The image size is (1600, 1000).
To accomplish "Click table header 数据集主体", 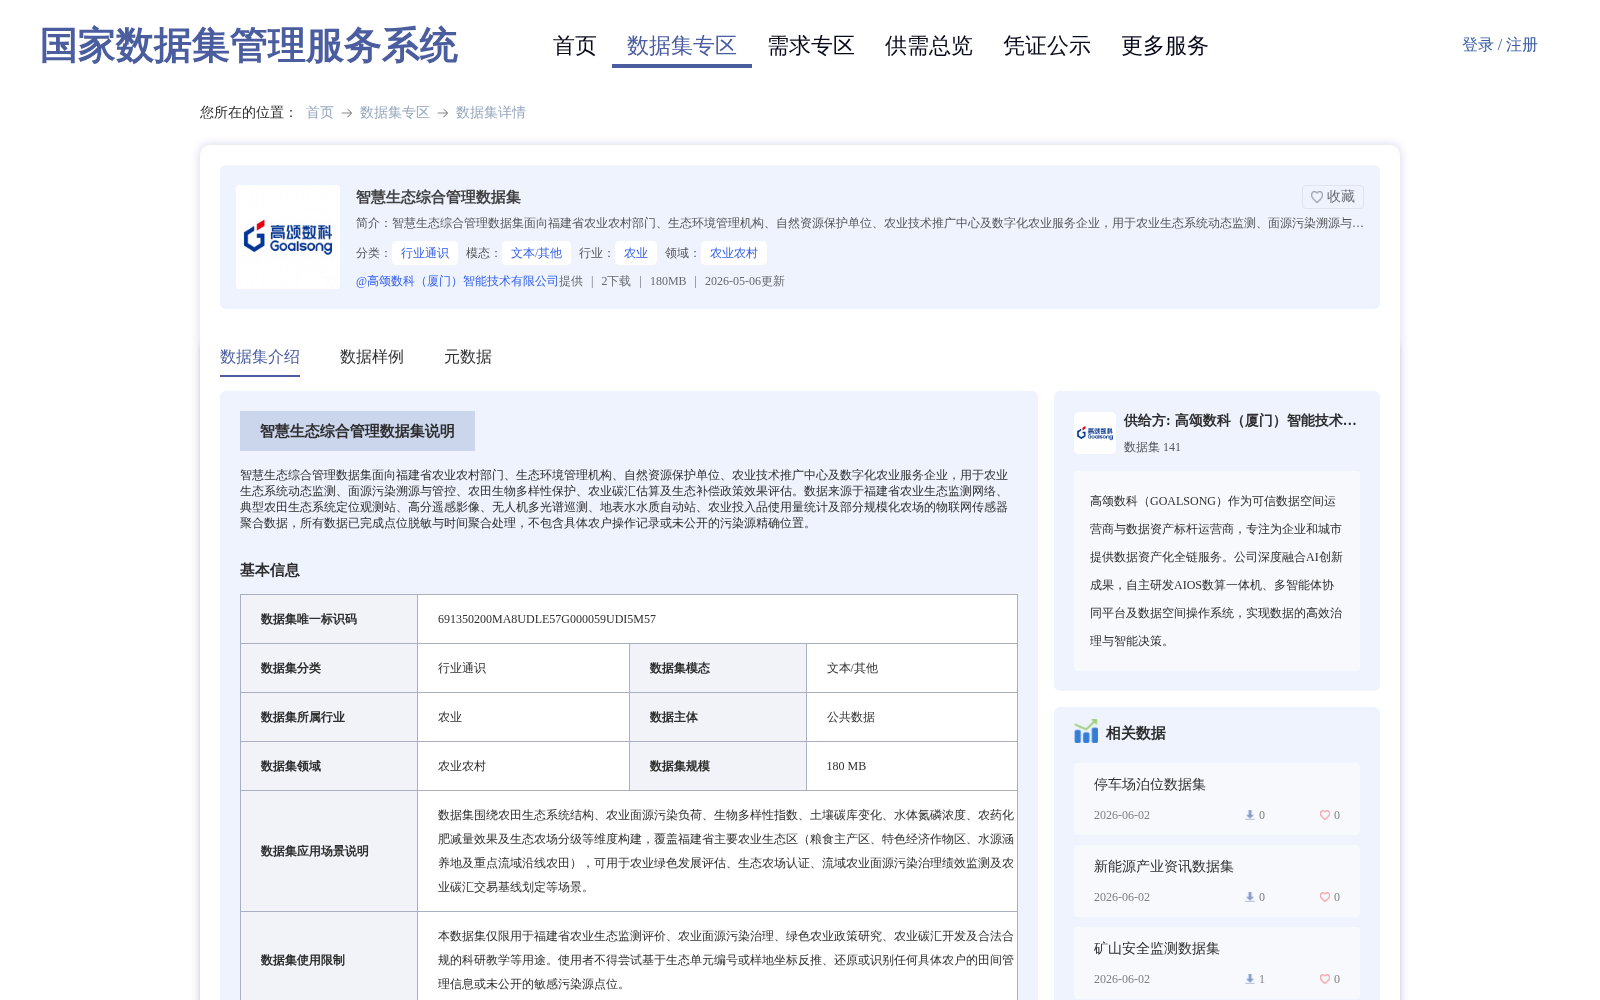I will click(674, 717).
